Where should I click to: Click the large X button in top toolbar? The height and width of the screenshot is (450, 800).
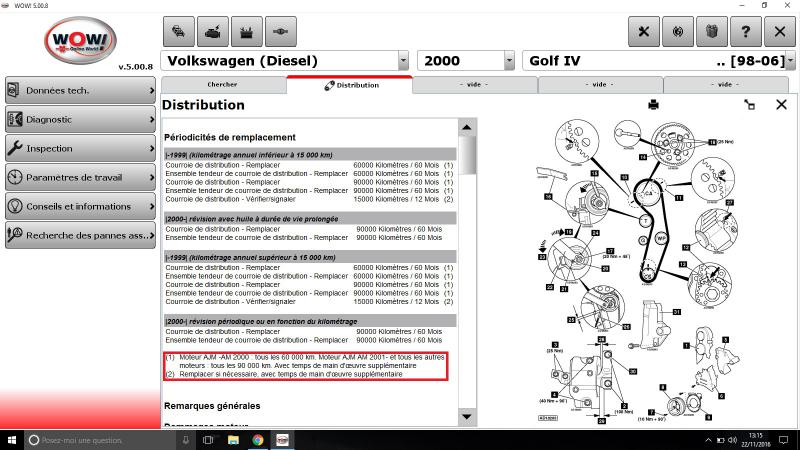pyautogui.click(x=780, y=32)
